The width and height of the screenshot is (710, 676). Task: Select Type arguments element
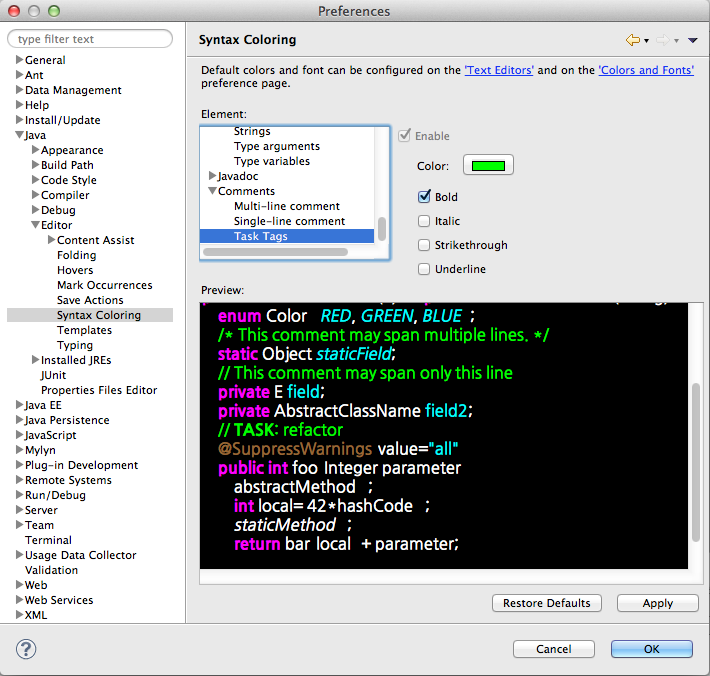pos(277,146)
